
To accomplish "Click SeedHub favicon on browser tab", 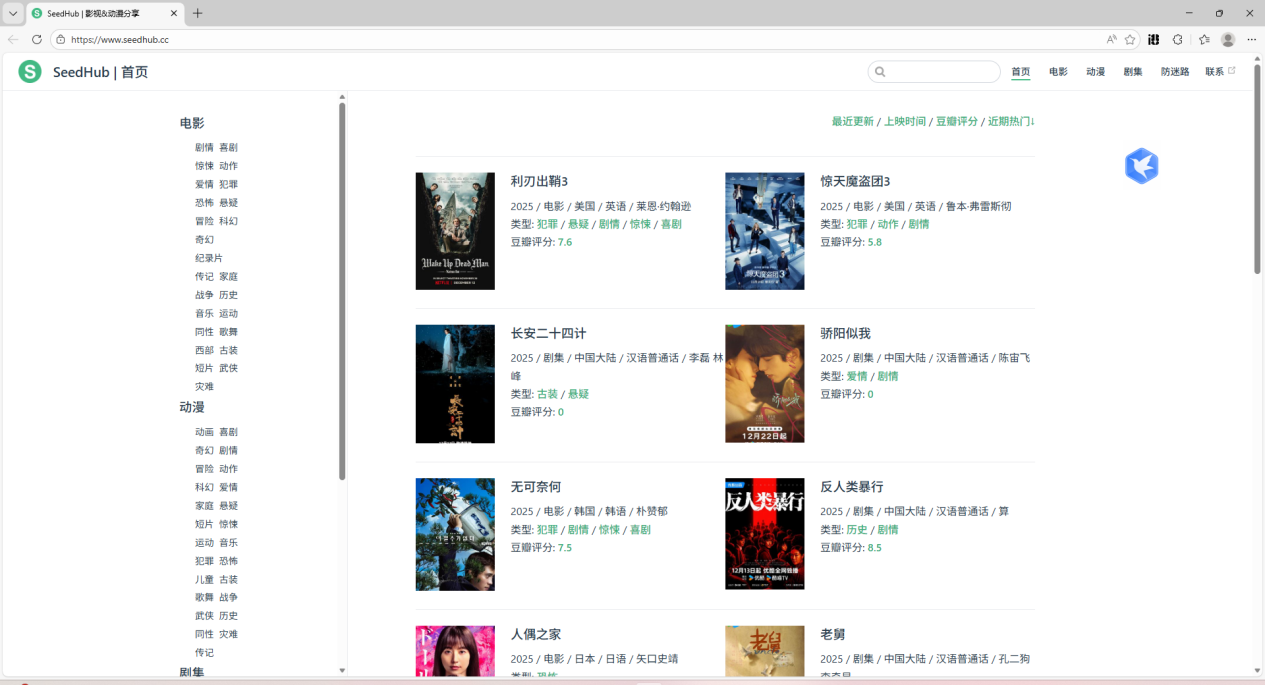I will [37, 13].
